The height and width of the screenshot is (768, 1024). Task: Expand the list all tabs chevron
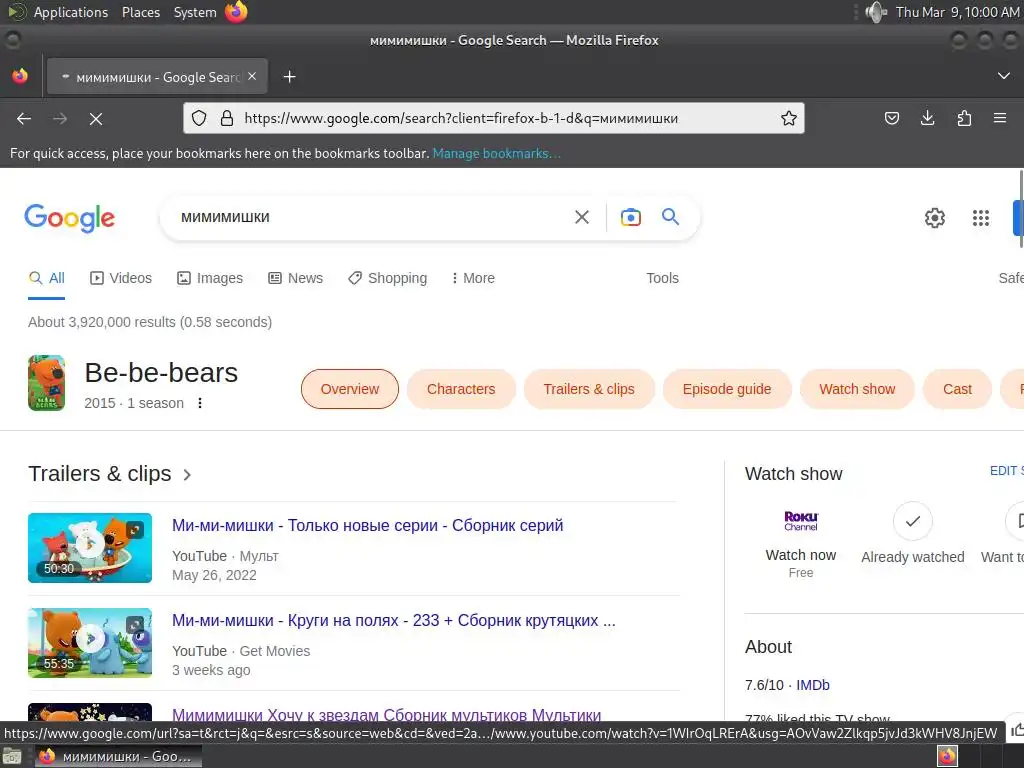(1004, 76)
